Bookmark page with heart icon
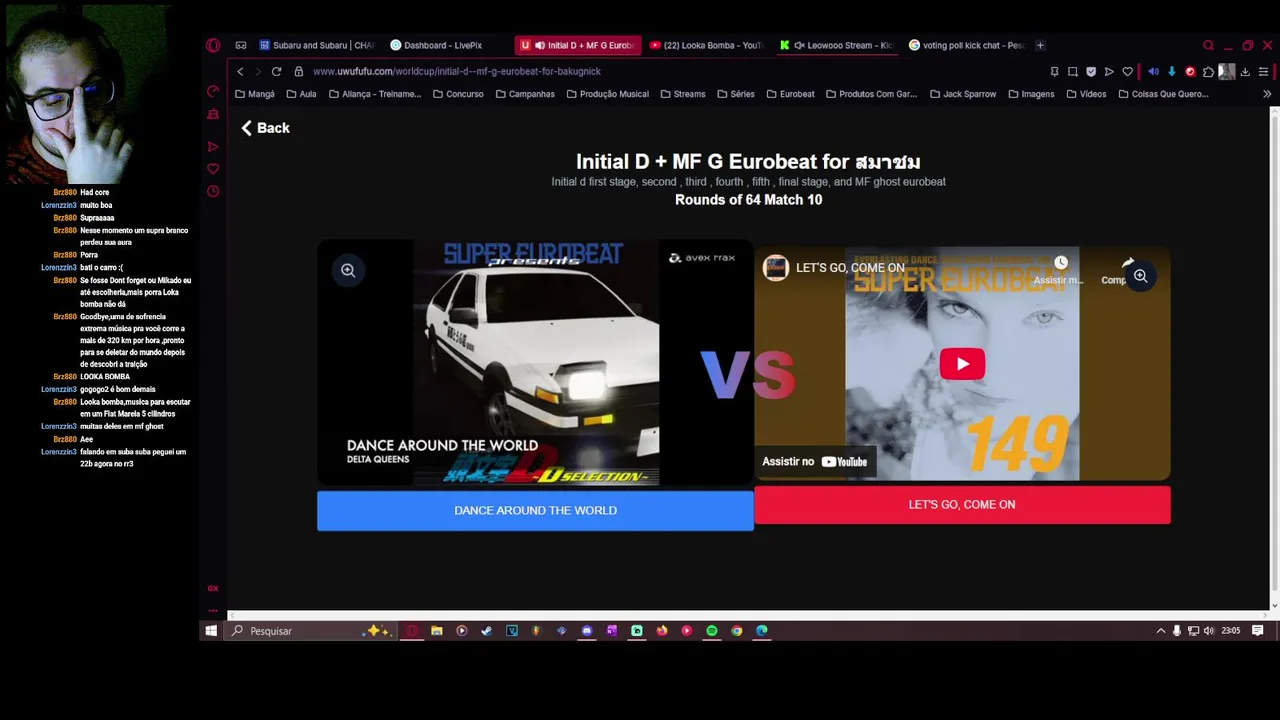This screenshot has height=720, width=1280. tap(1128, 72)
